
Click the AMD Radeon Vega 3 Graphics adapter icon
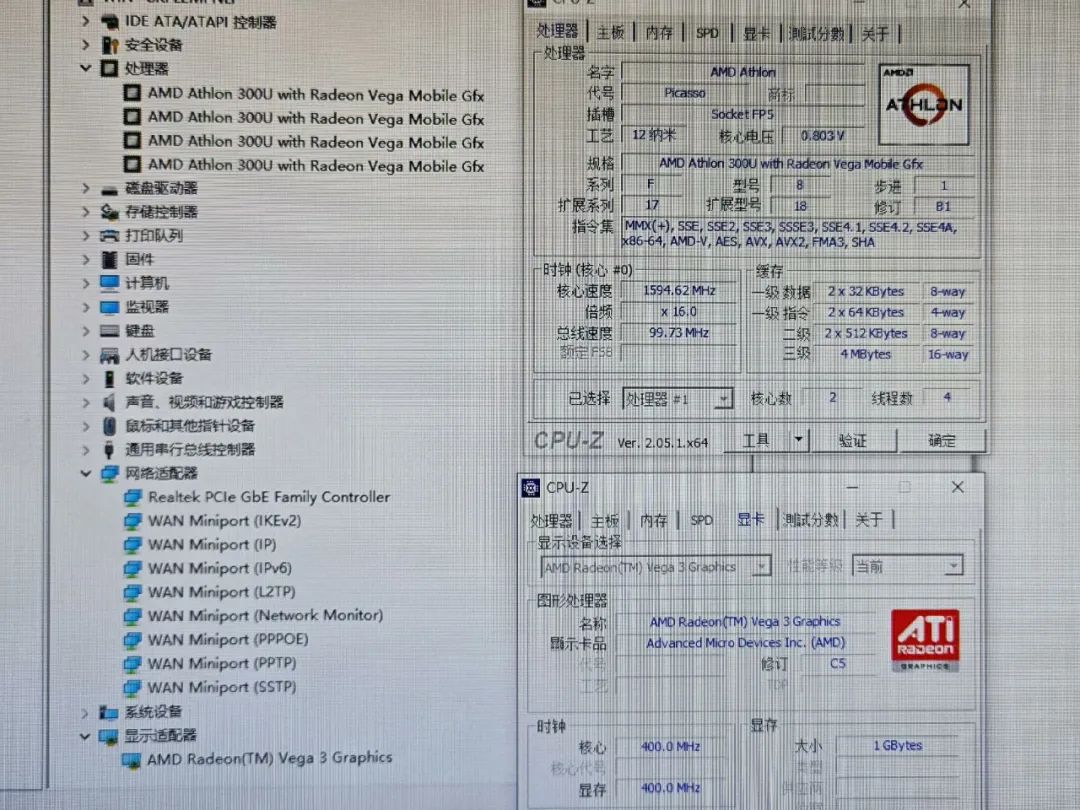tap(131, 760)
